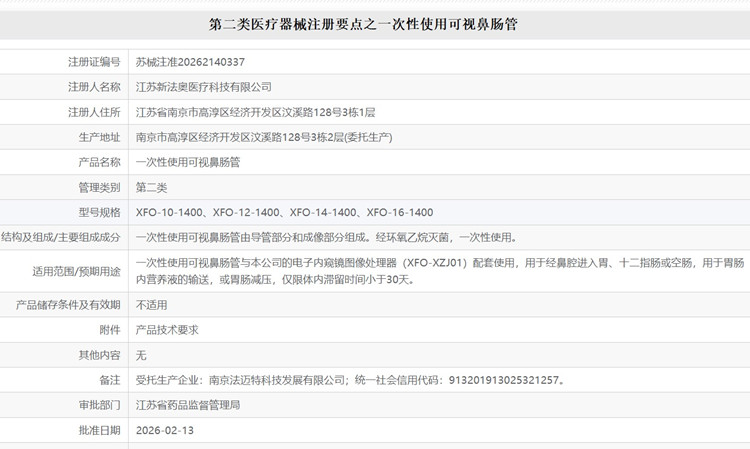Select registration number 苏械注准20262140337
This screenshot has width=750, height=449.
click(x=190, y=62)
